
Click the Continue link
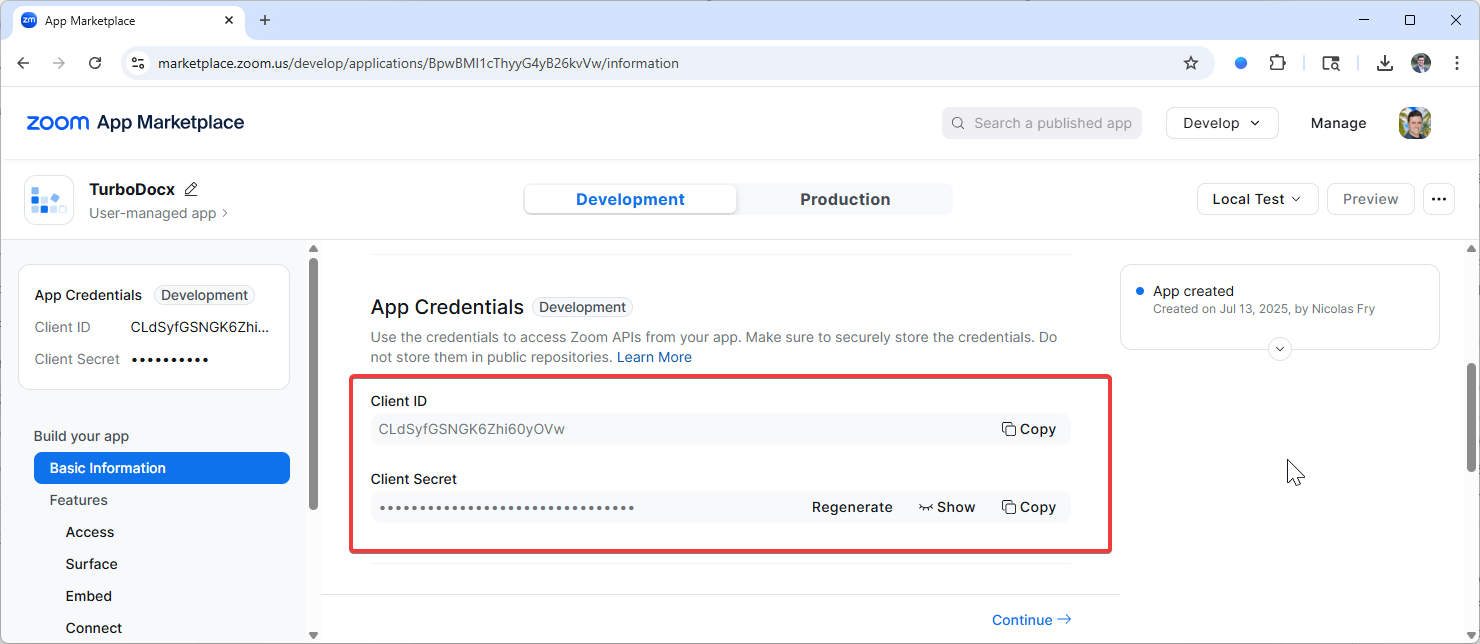click(1031, 620)
